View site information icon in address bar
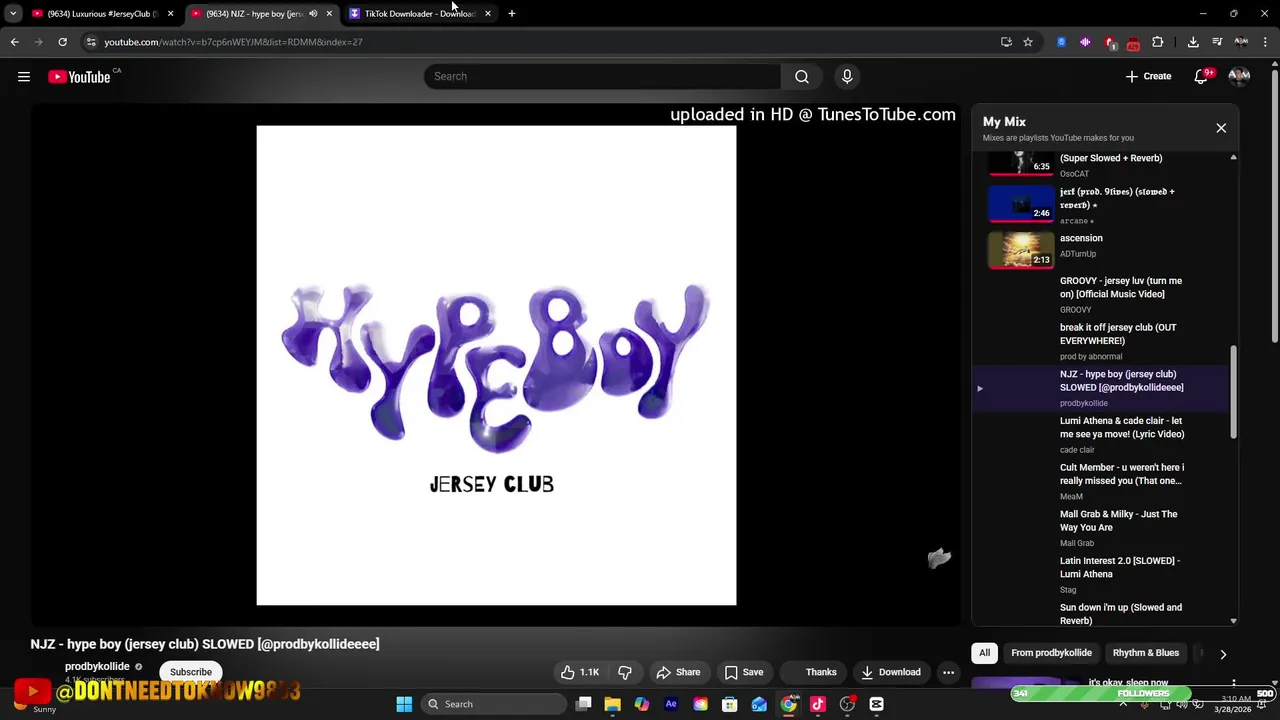1280x720 pixels. pyautogui.click(x=91, y=42)
